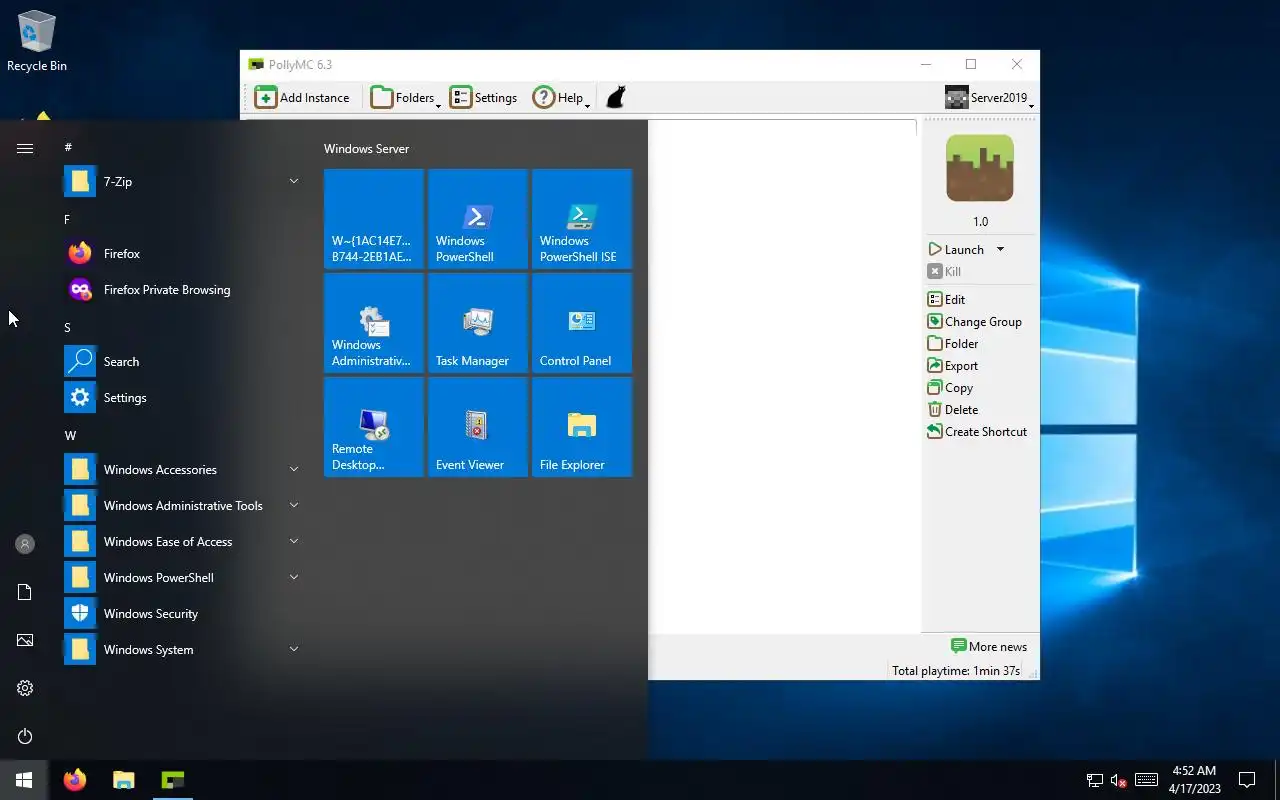
Task: Expand Windows PowerShell folder in app list
Action: tap(184, 577)
